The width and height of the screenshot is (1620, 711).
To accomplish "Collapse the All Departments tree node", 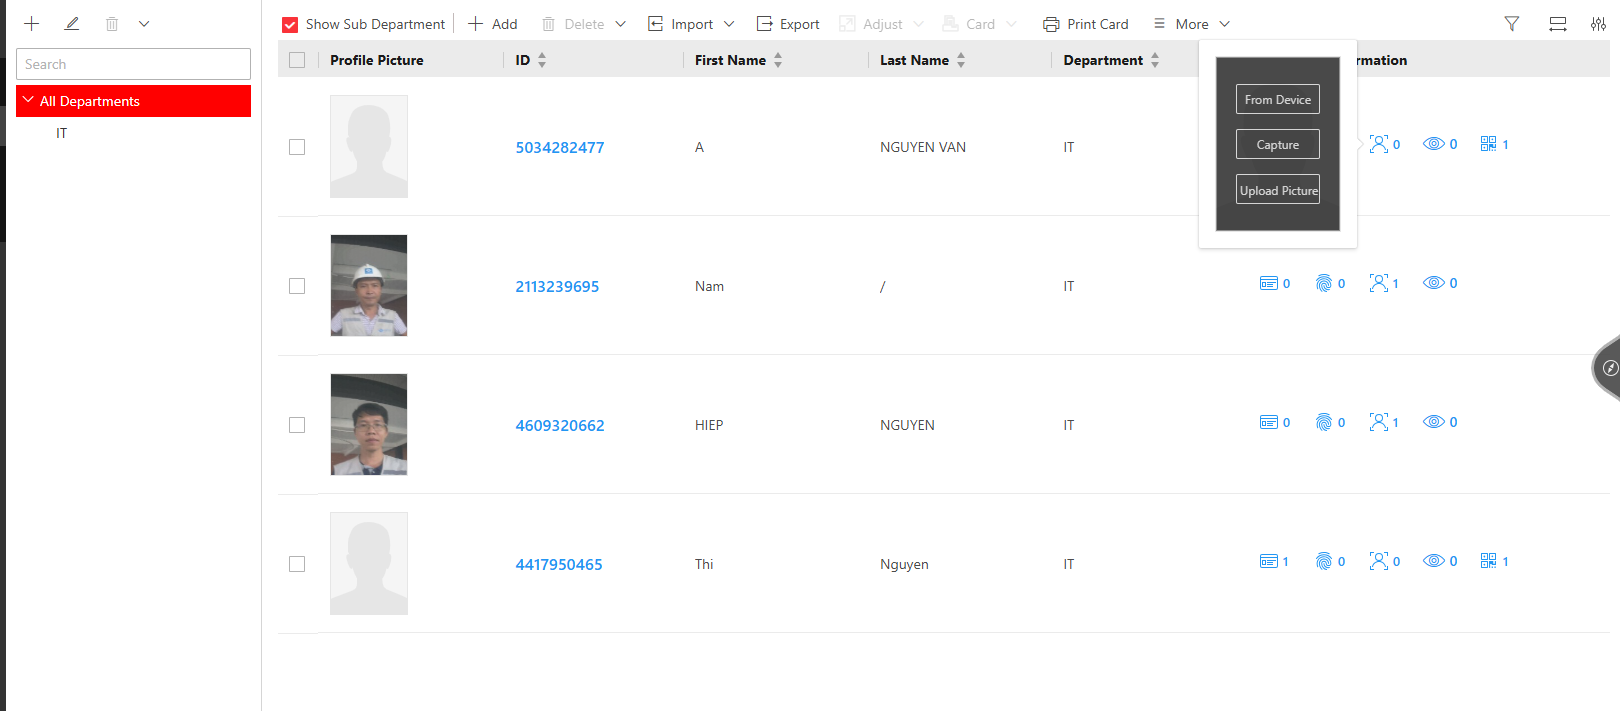I will coord(28,100).
